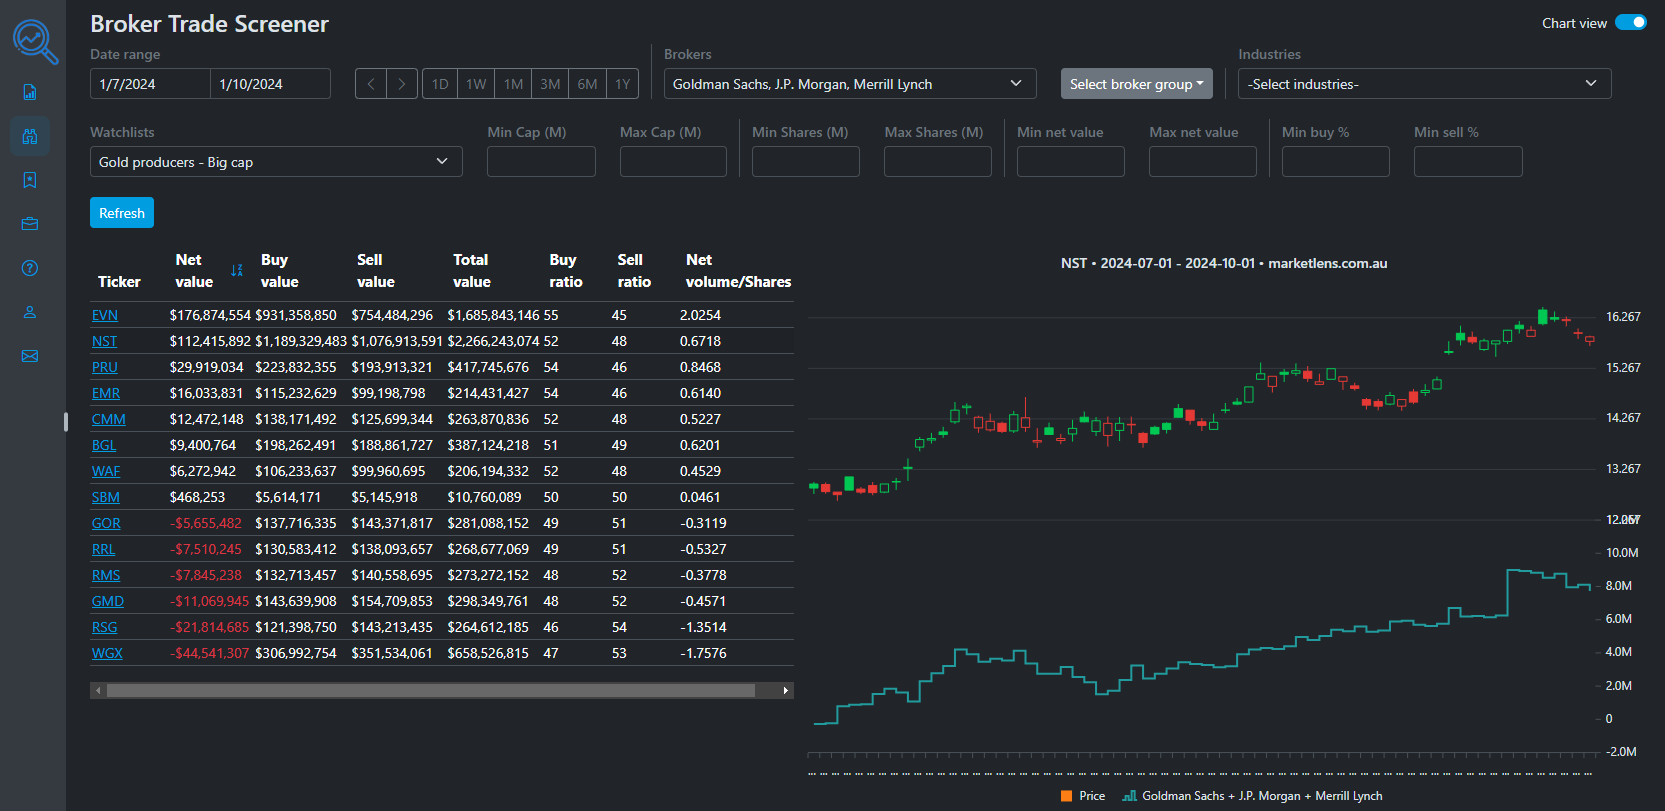Select the 1M range tab
1665x811 pixels.
[x=513, y=84]
